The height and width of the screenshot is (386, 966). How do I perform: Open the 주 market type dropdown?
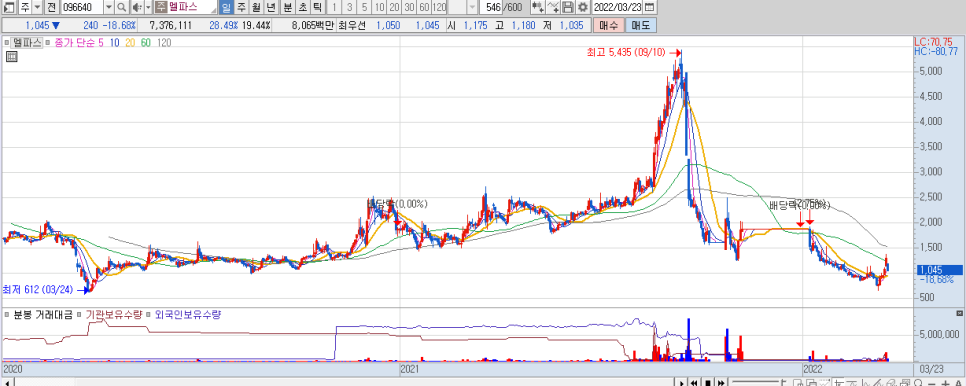pos(36,7)
